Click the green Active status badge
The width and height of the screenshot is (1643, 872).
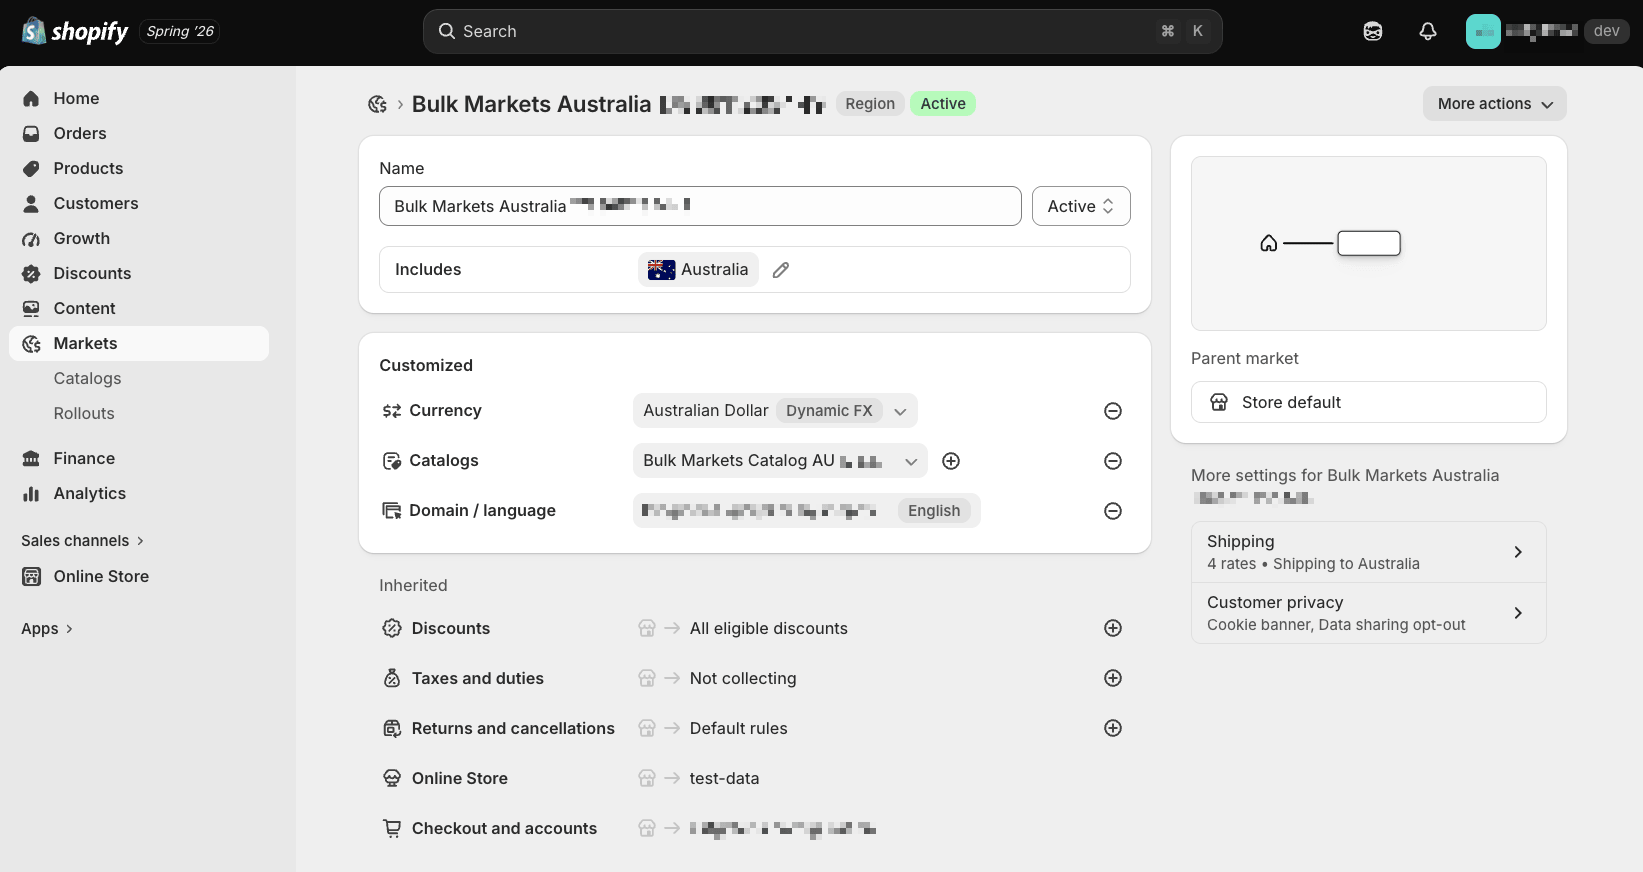943,104
